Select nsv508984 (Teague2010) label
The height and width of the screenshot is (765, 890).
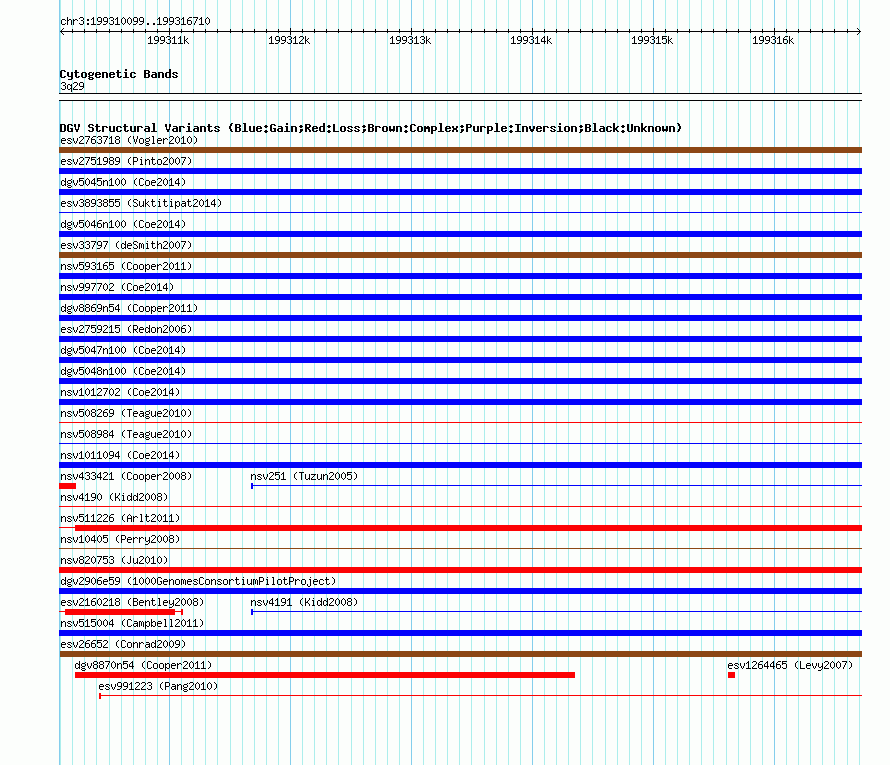(126, 434)
